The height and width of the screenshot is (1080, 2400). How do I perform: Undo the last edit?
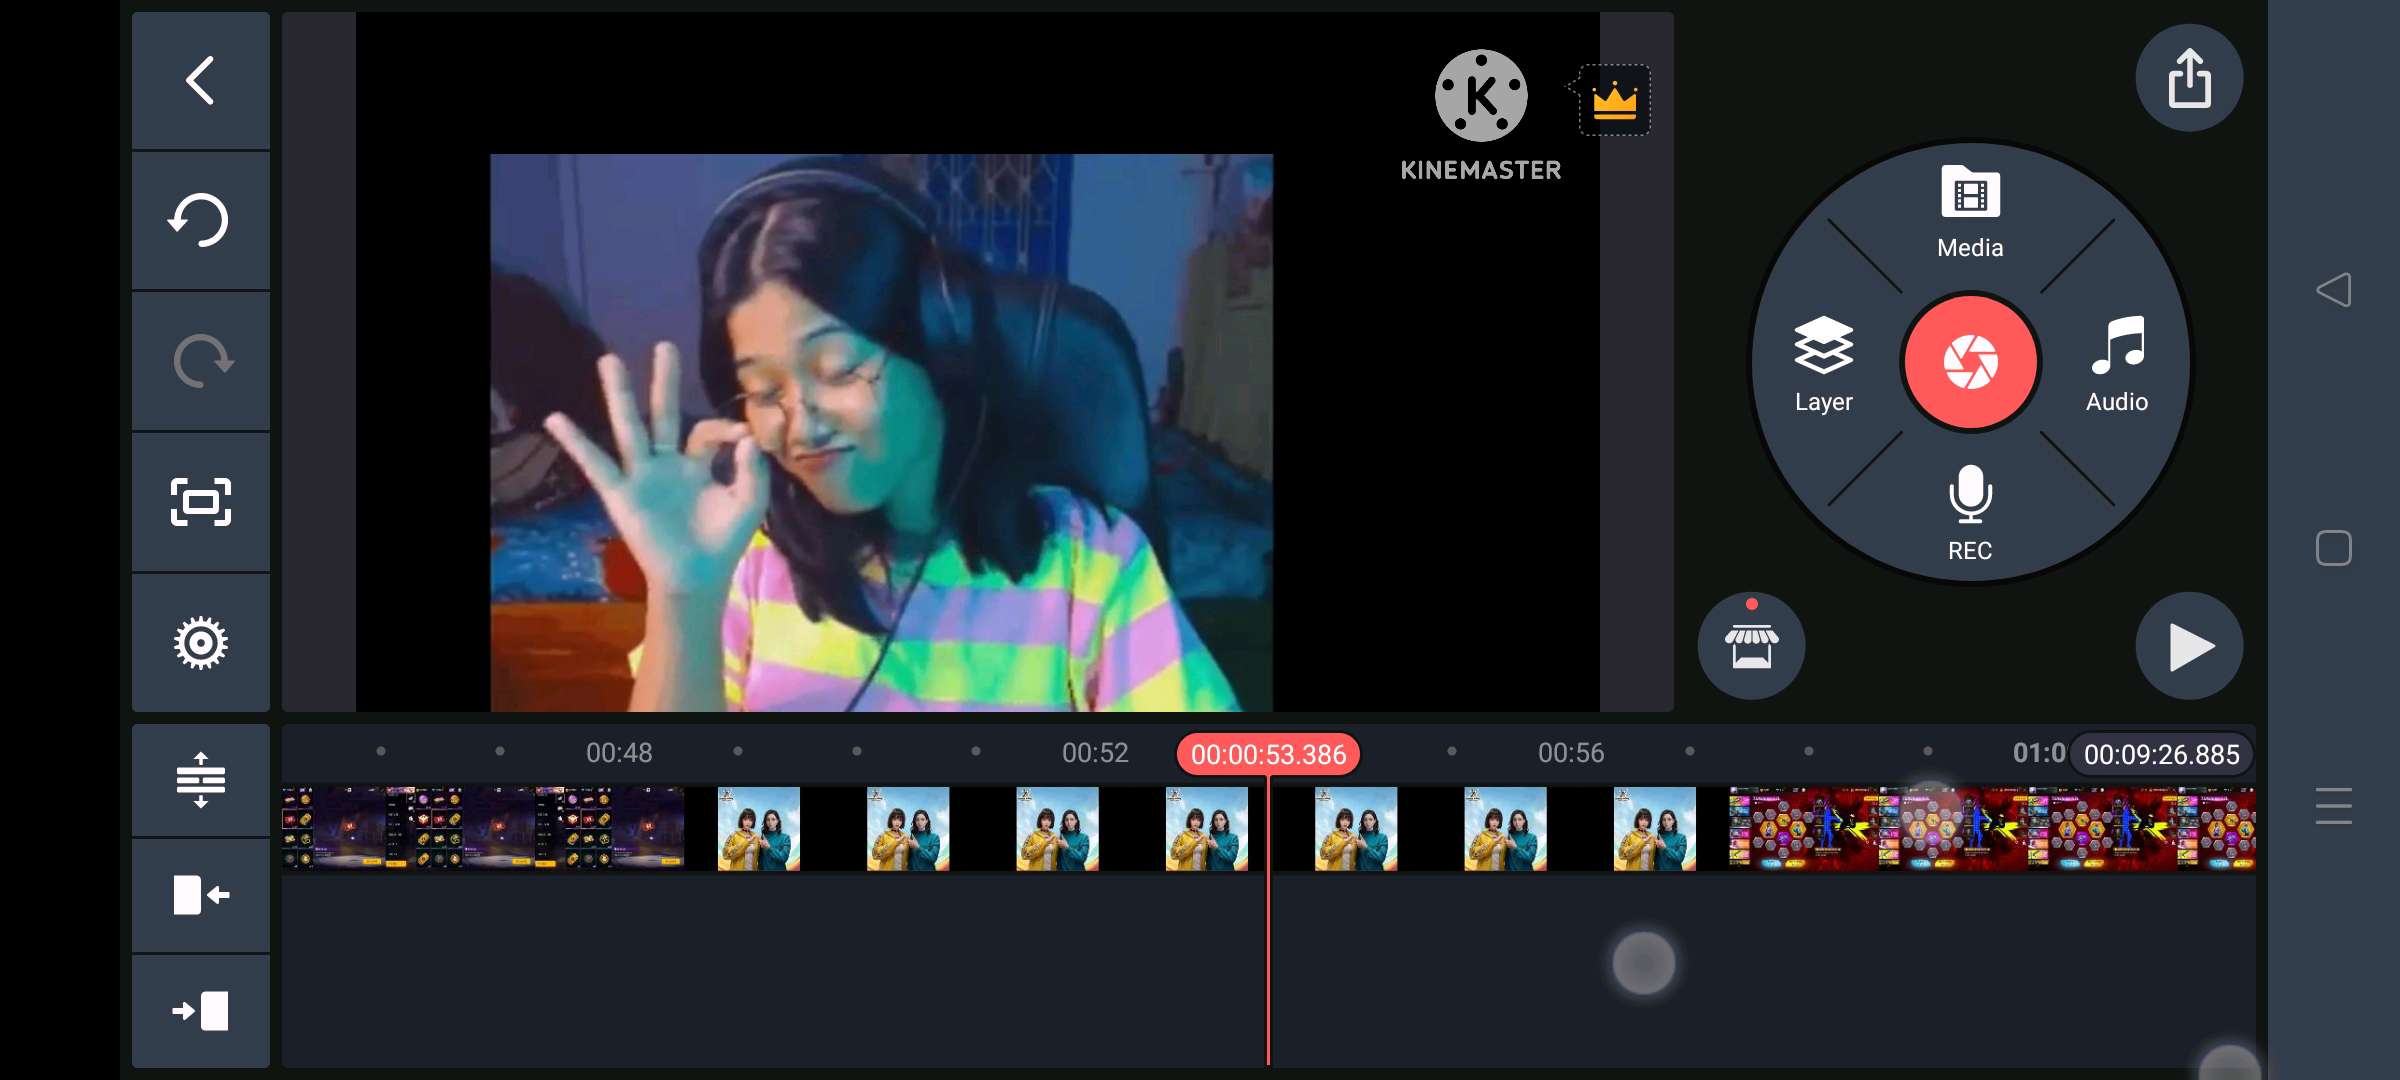(200, 220)
